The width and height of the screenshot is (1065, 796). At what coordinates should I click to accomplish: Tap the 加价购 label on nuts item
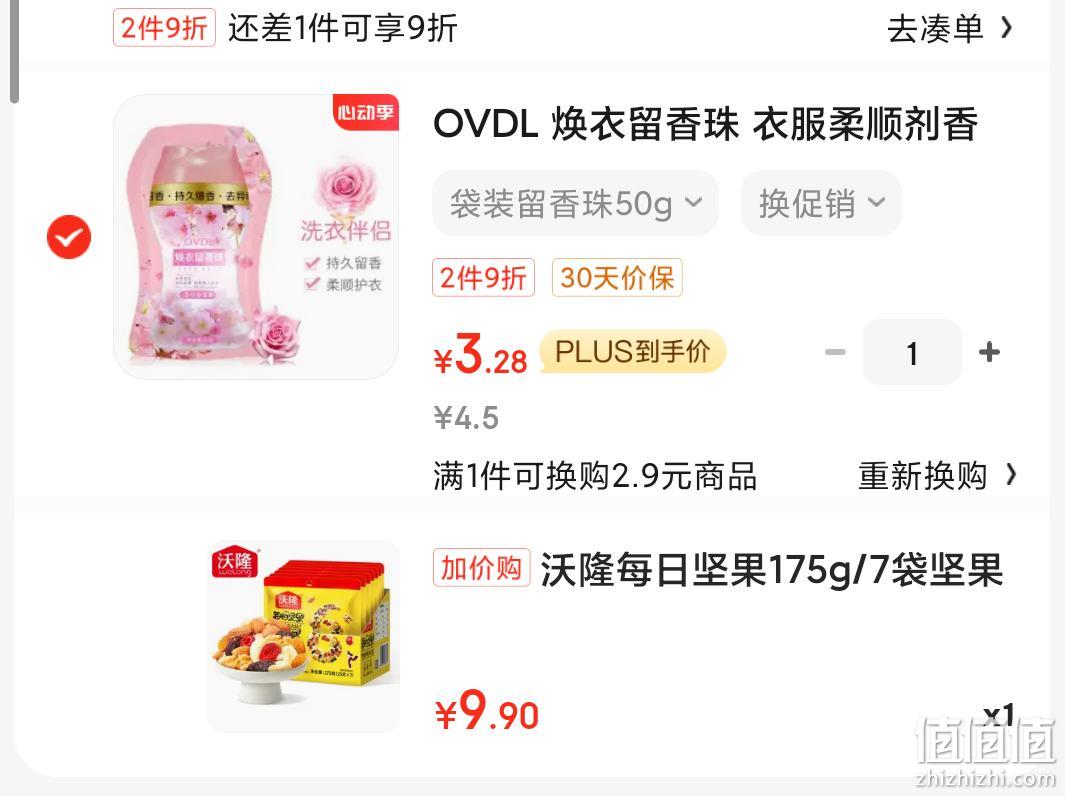(481, 568)
